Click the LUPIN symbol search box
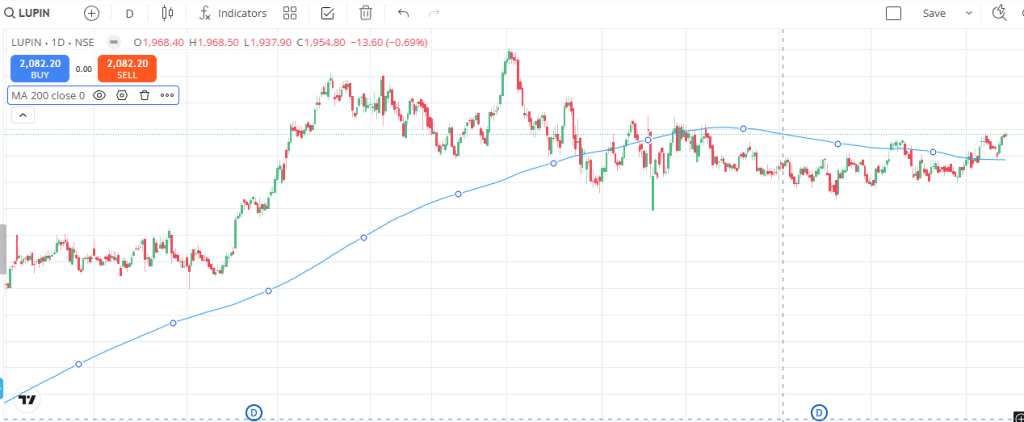Screen dimensions: 1024x422 pos(34,13)
